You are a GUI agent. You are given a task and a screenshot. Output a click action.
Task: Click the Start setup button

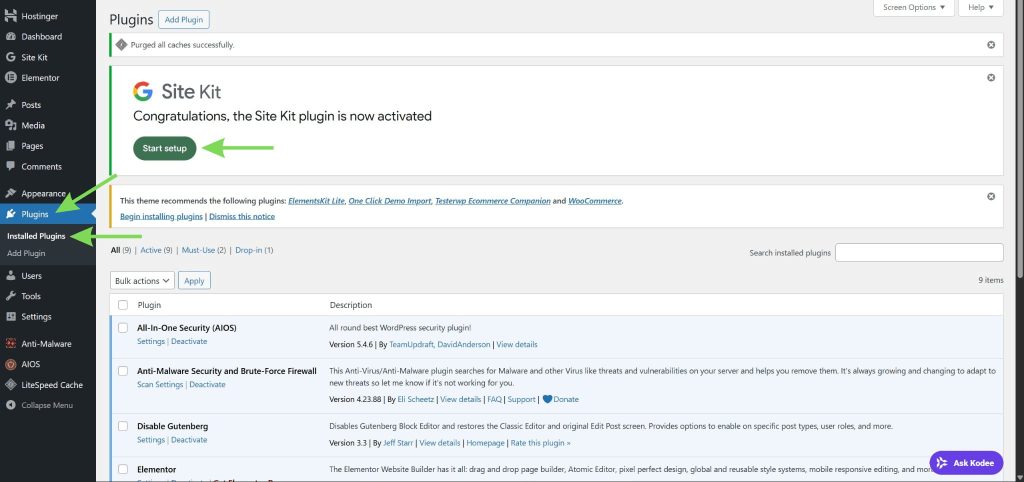(165, 148)
